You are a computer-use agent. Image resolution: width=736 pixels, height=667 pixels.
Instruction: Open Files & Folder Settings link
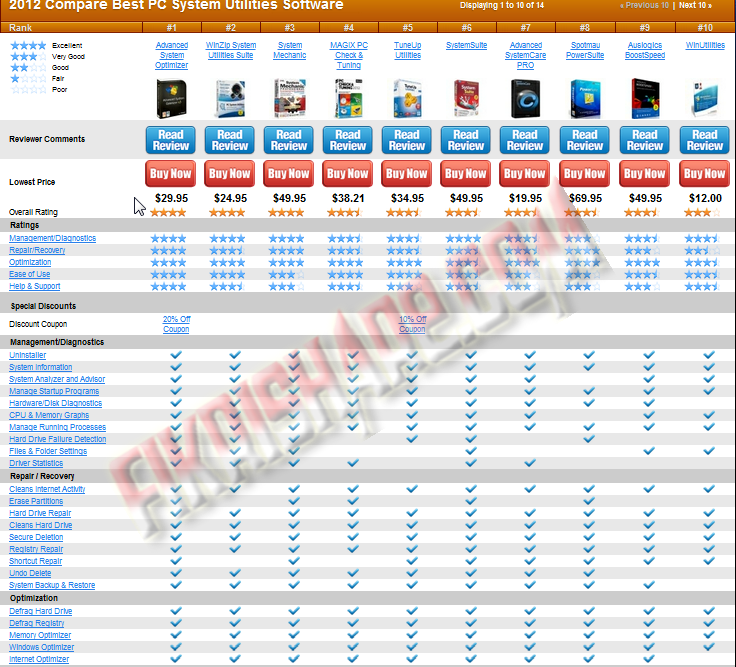(48, 451)
